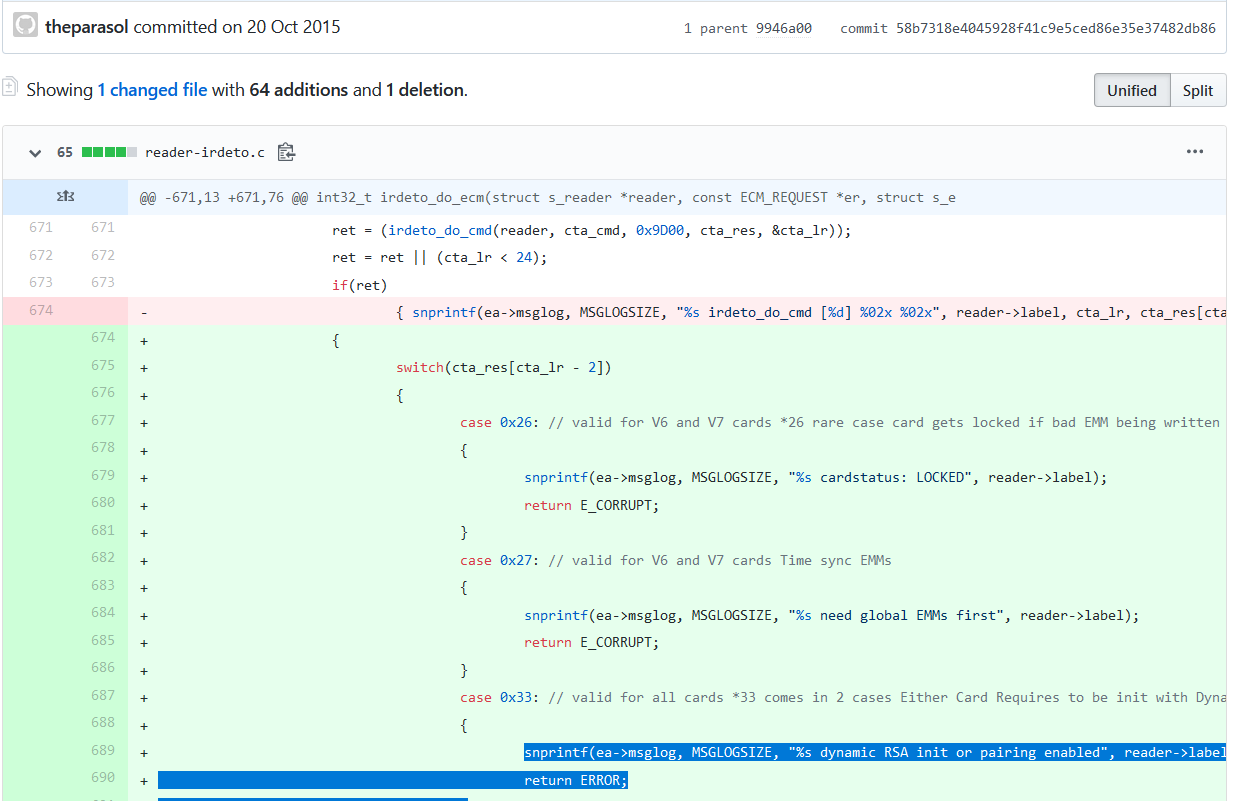Viewport: 1236px width, 801px height.
Task: Switch to Split diff view
Action: pyautogui.click(x=1198, y=90)
